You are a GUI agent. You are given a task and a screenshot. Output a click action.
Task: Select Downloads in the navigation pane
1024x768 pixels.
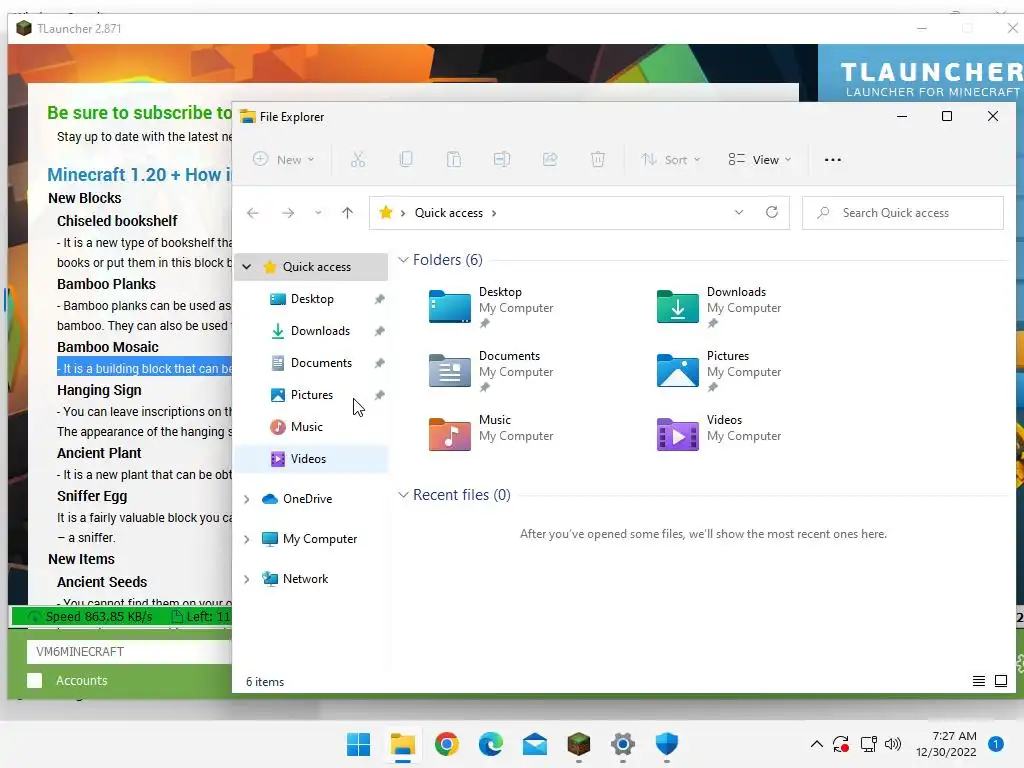pos(320,331)
